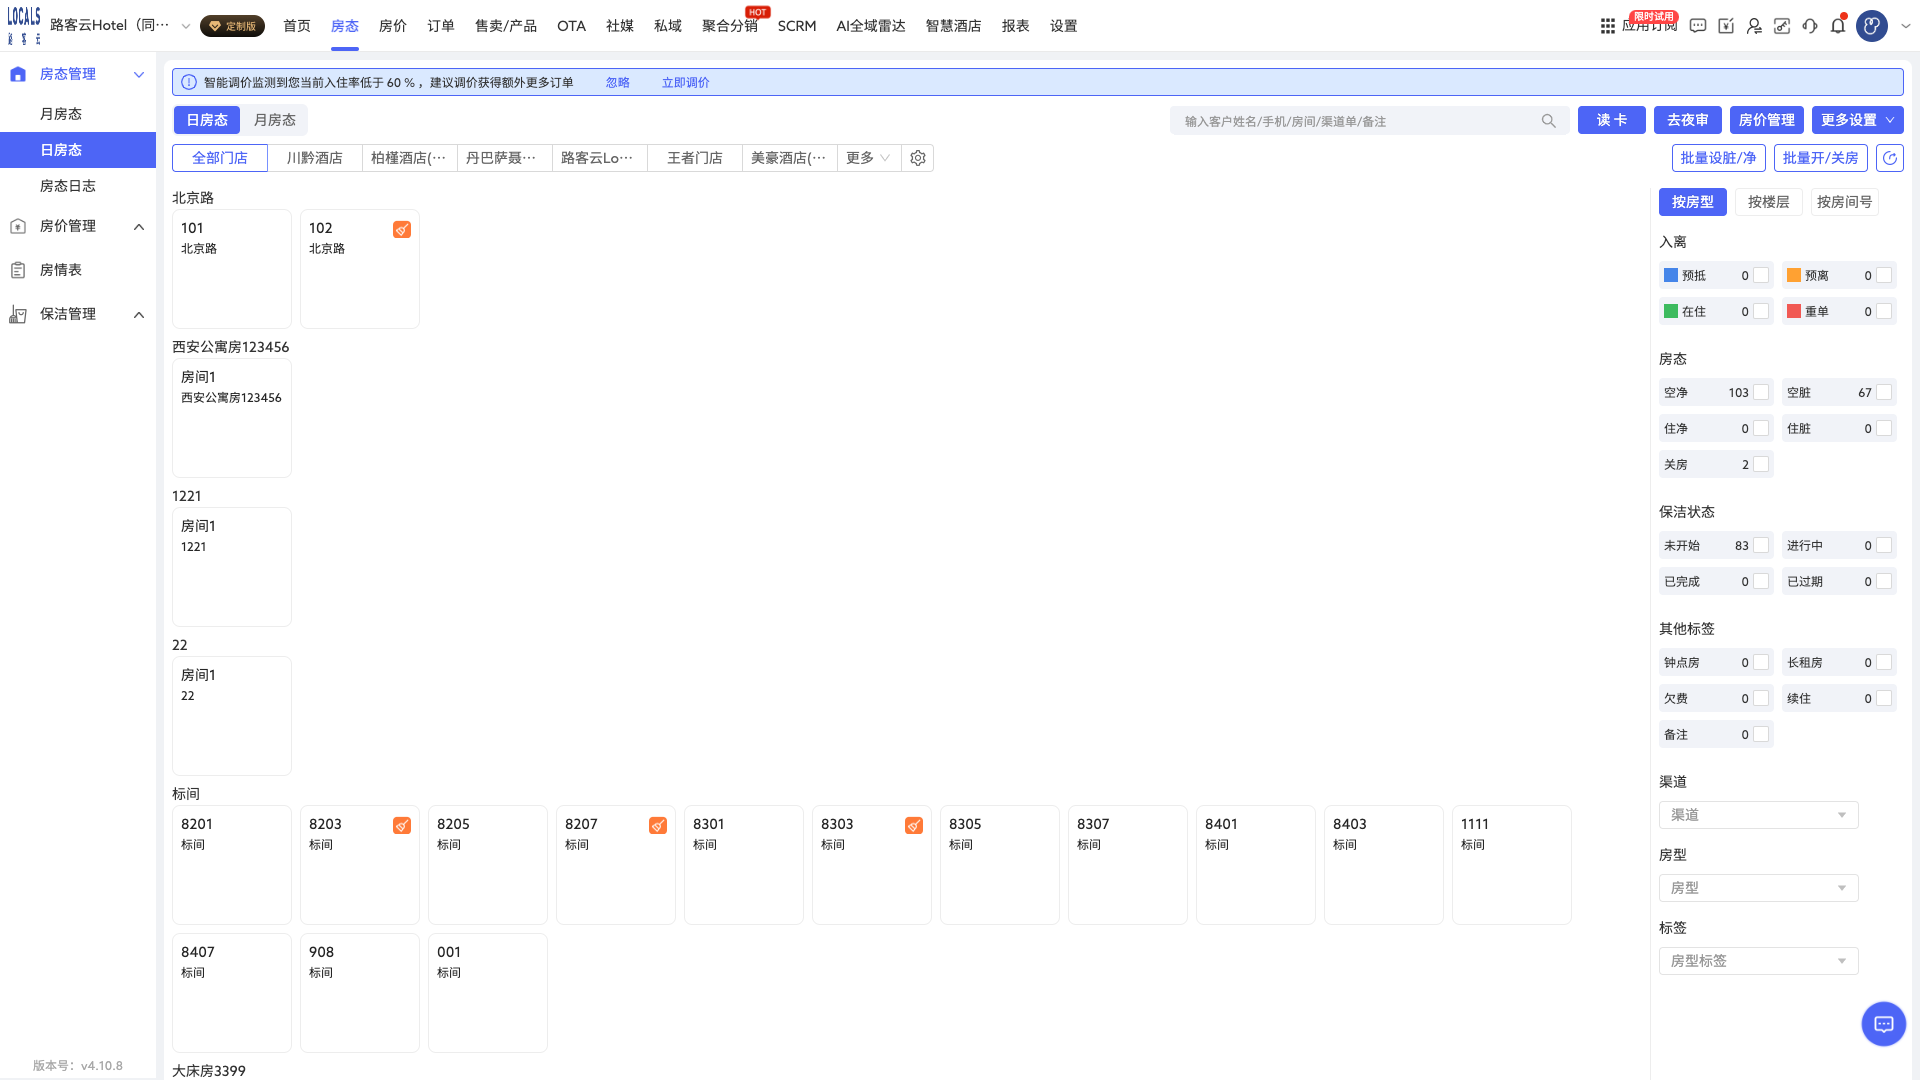The image size is (1920, 1080).
Task: Switch to 按楼层 view
Action: coord(1768,202)
